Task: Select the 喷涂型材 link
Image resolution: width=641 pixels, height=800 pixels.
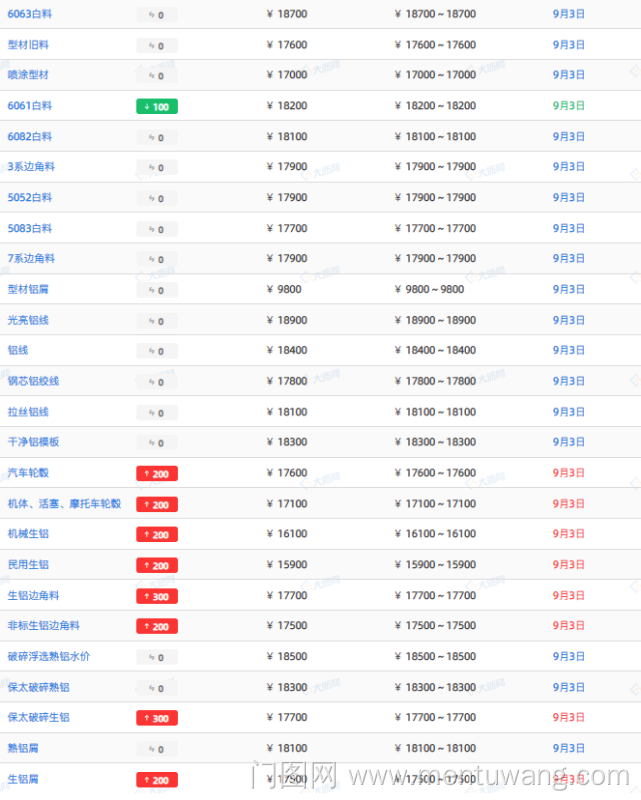Action: (28, 75)
